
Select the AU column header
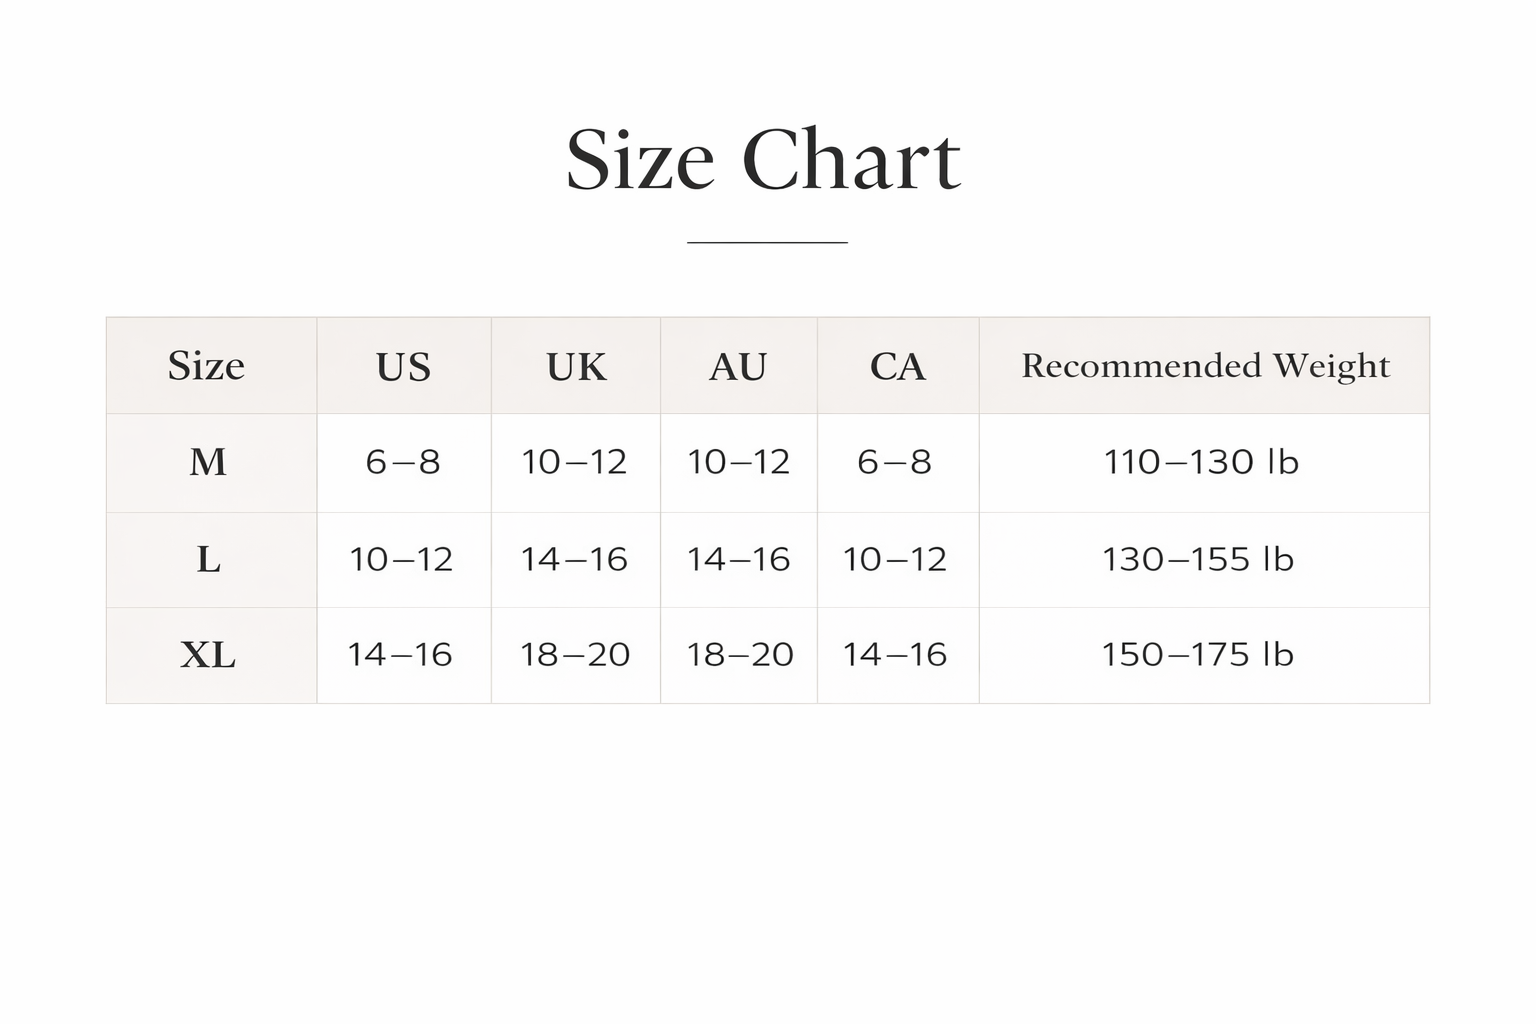point(738,367)
